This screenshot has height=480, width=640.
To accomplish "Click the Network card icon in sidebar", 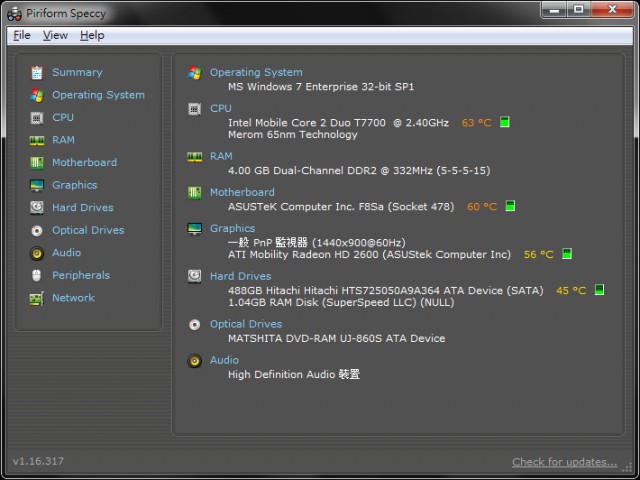I will pyautogui.click(x=37, y=298).
